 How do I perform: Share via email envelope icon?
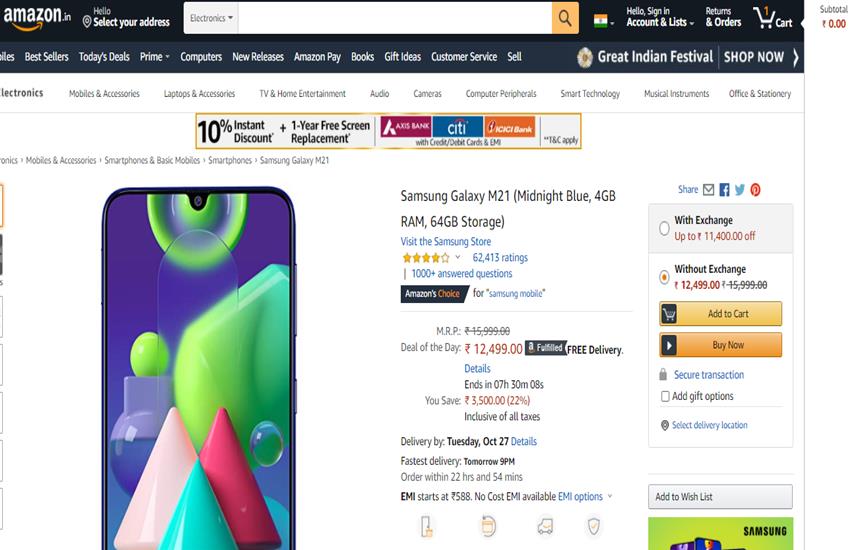click(708, 189)
